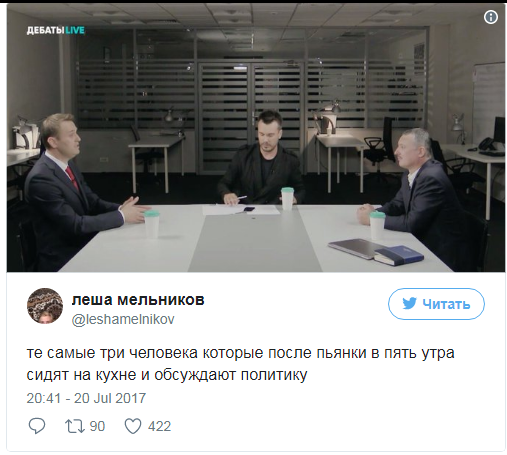Viewport: 507px width, 455px height.
Task: Reply using the speech bubble icon
Action: tap(37, 426)
